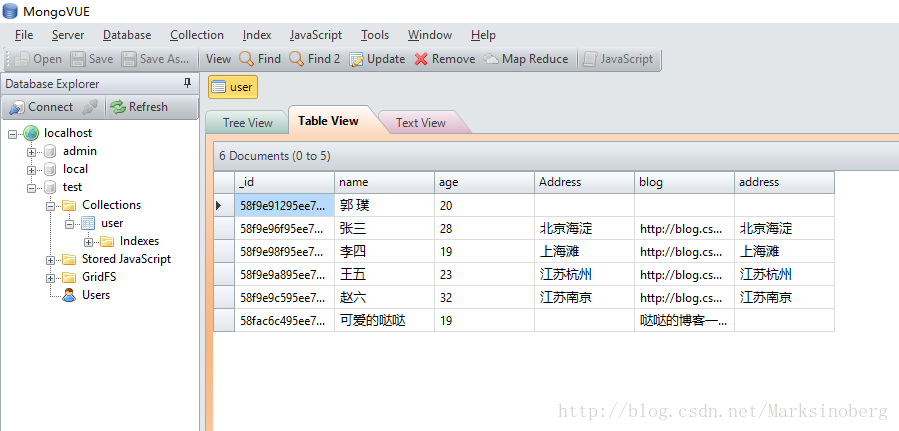Open the Index menu
Screen dimensions: 899x431
257,35
